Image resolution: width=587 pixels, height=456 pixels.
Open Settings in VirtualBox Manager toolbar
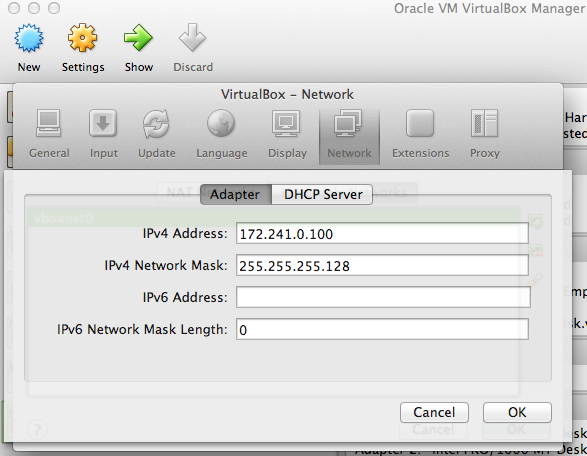pos(82,38)
